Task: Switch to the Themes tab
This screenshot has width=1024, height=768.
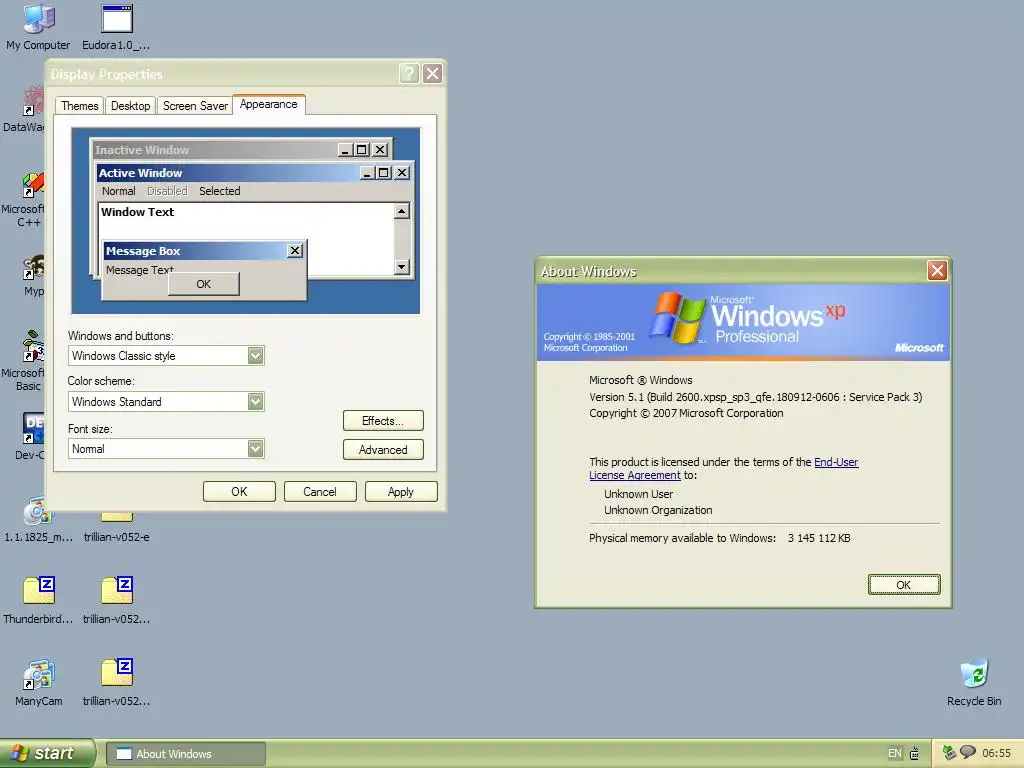Action: click(80, 106)
